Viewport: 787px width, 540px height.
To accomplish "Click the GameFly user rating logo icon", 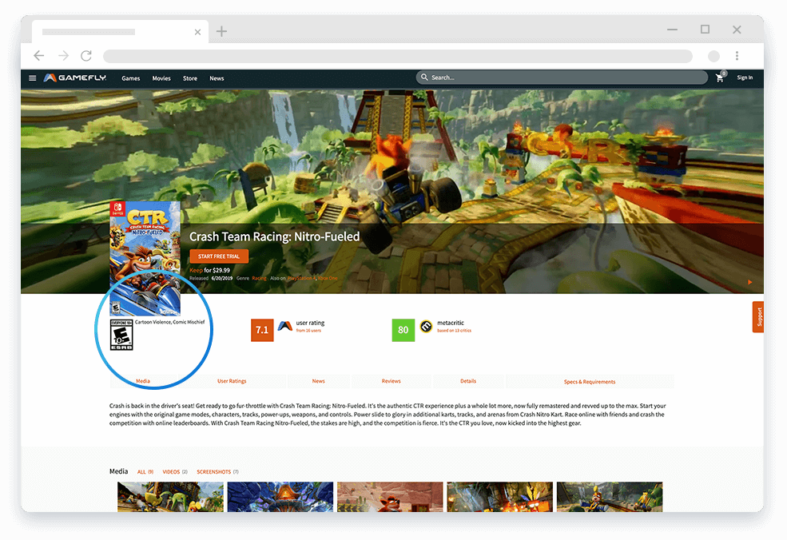I will coord(285,326).
